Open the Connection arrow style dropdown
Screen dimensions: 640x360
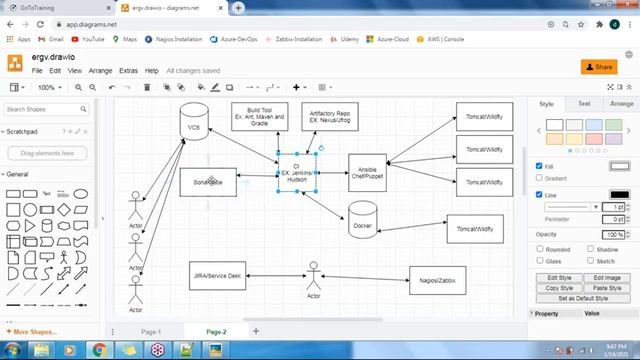tap(252, 87)
